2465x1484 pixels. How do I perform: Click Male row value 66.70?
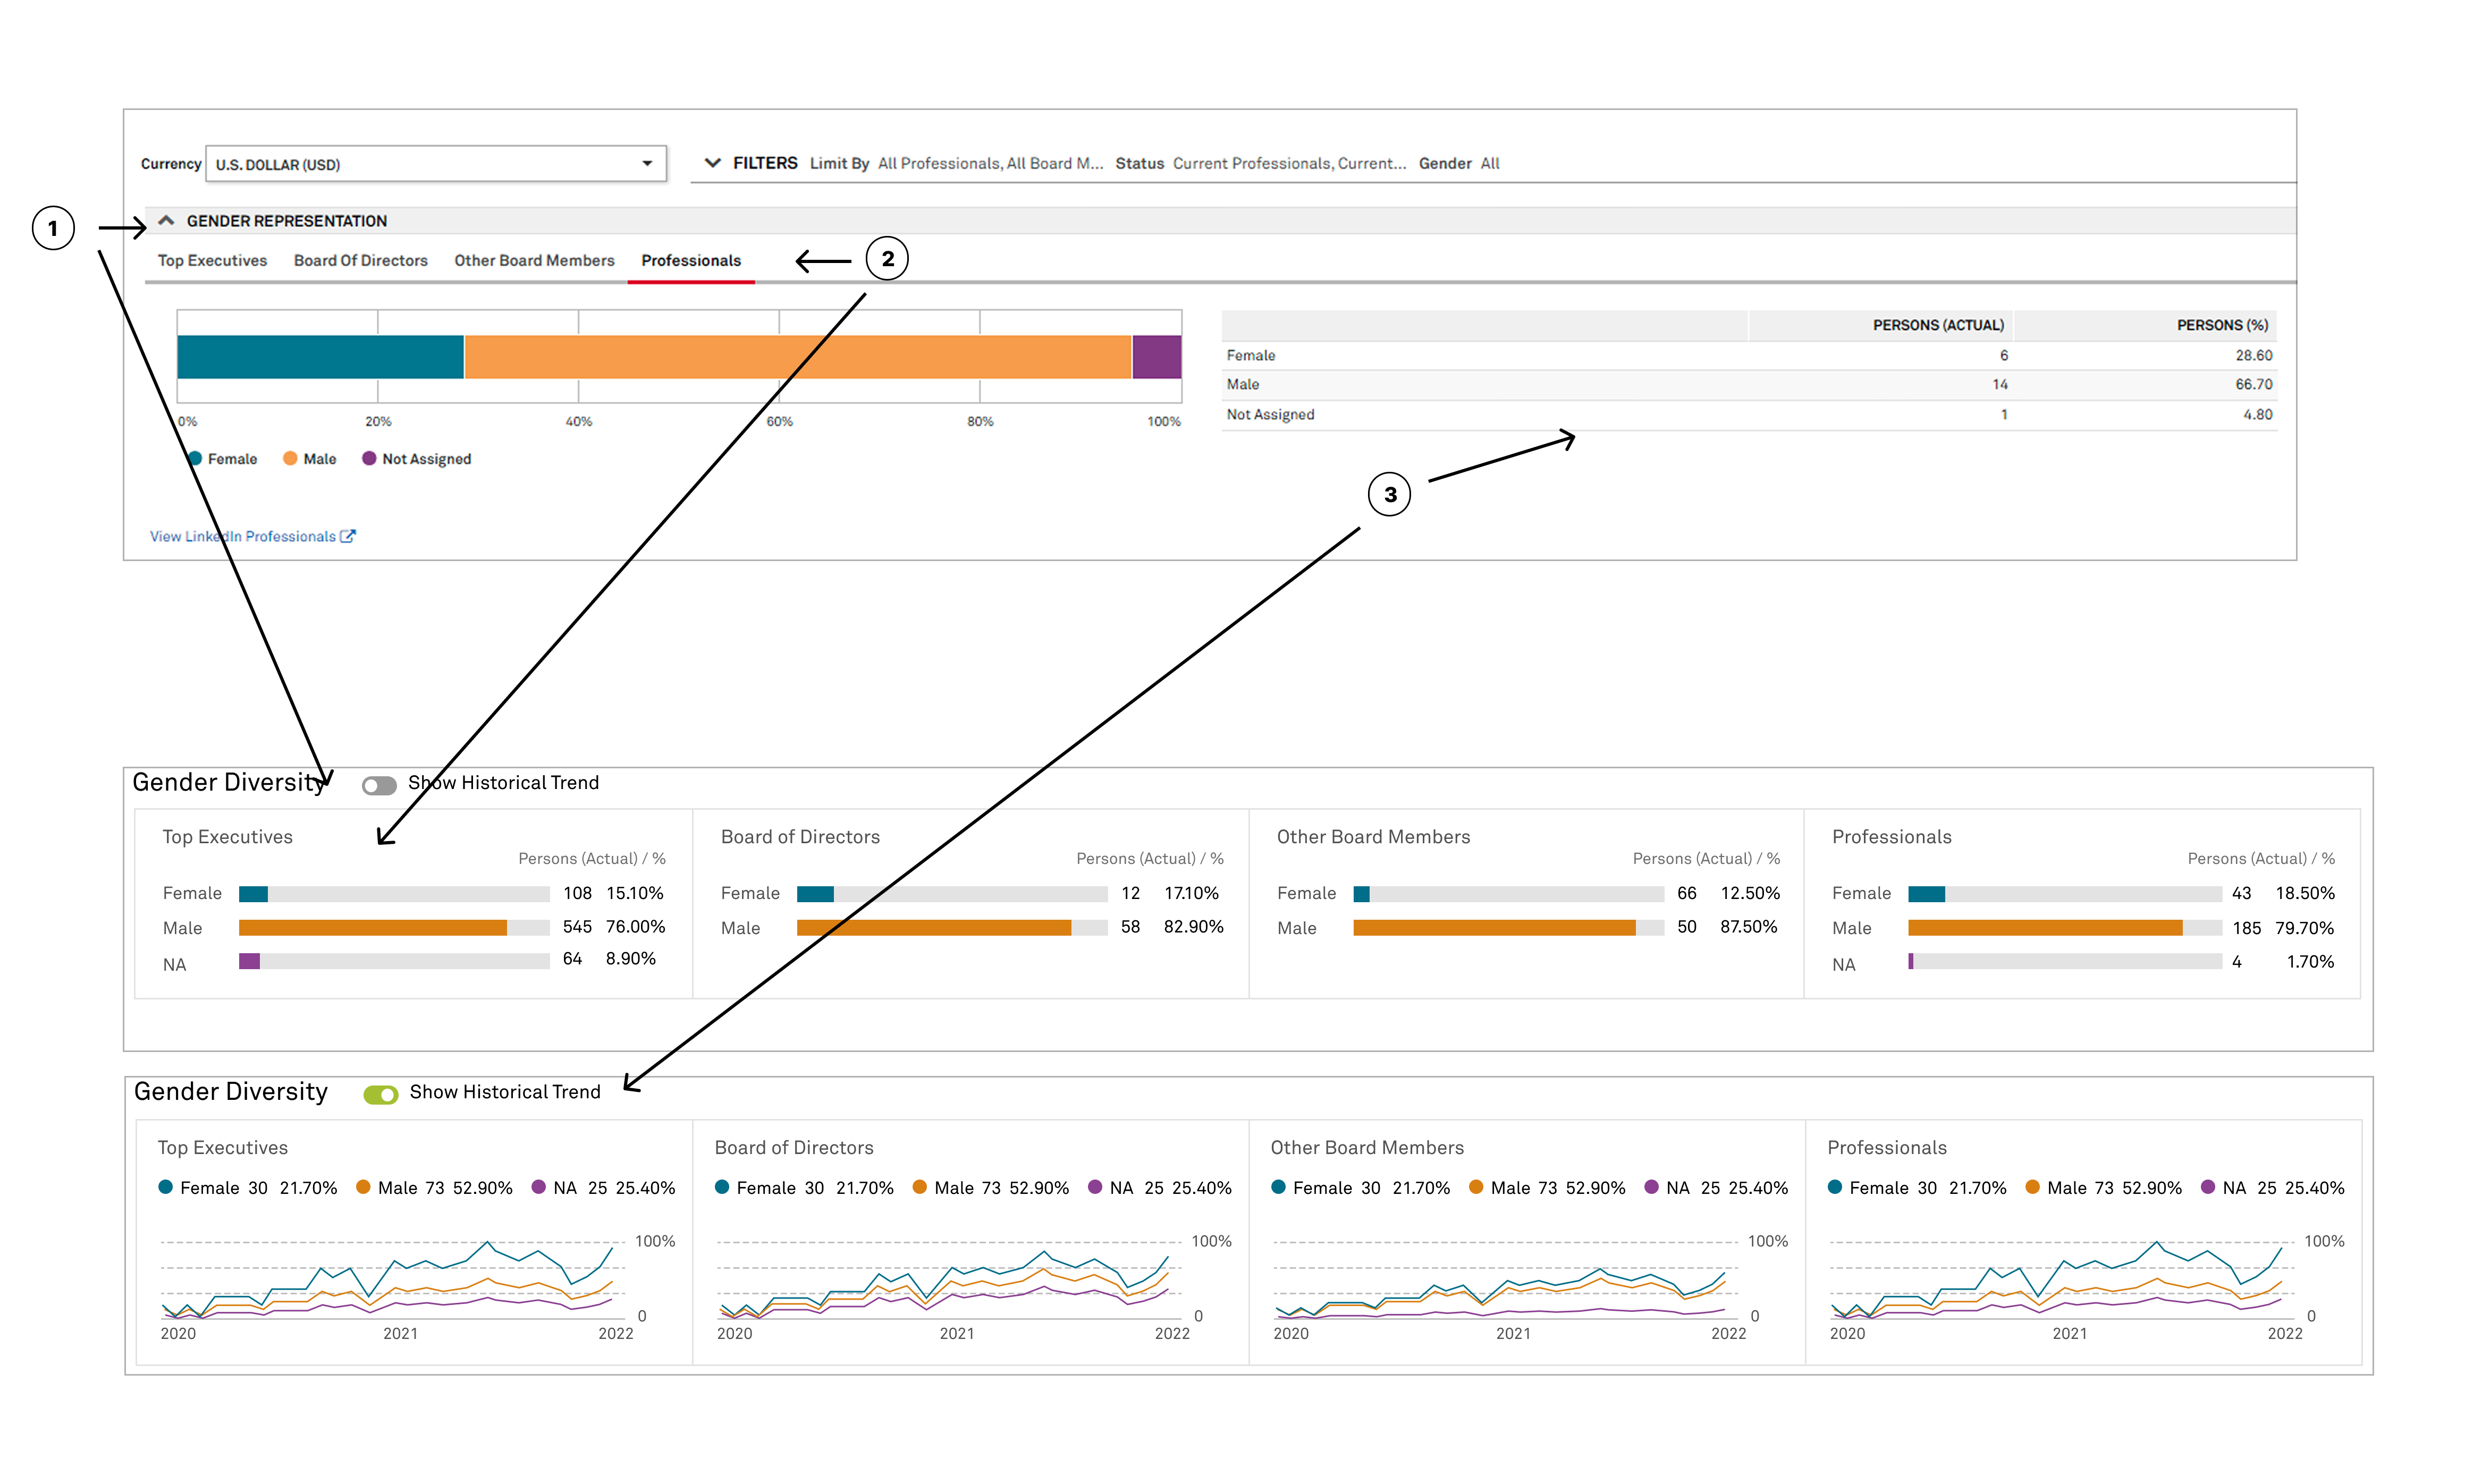click(2253, 384)
